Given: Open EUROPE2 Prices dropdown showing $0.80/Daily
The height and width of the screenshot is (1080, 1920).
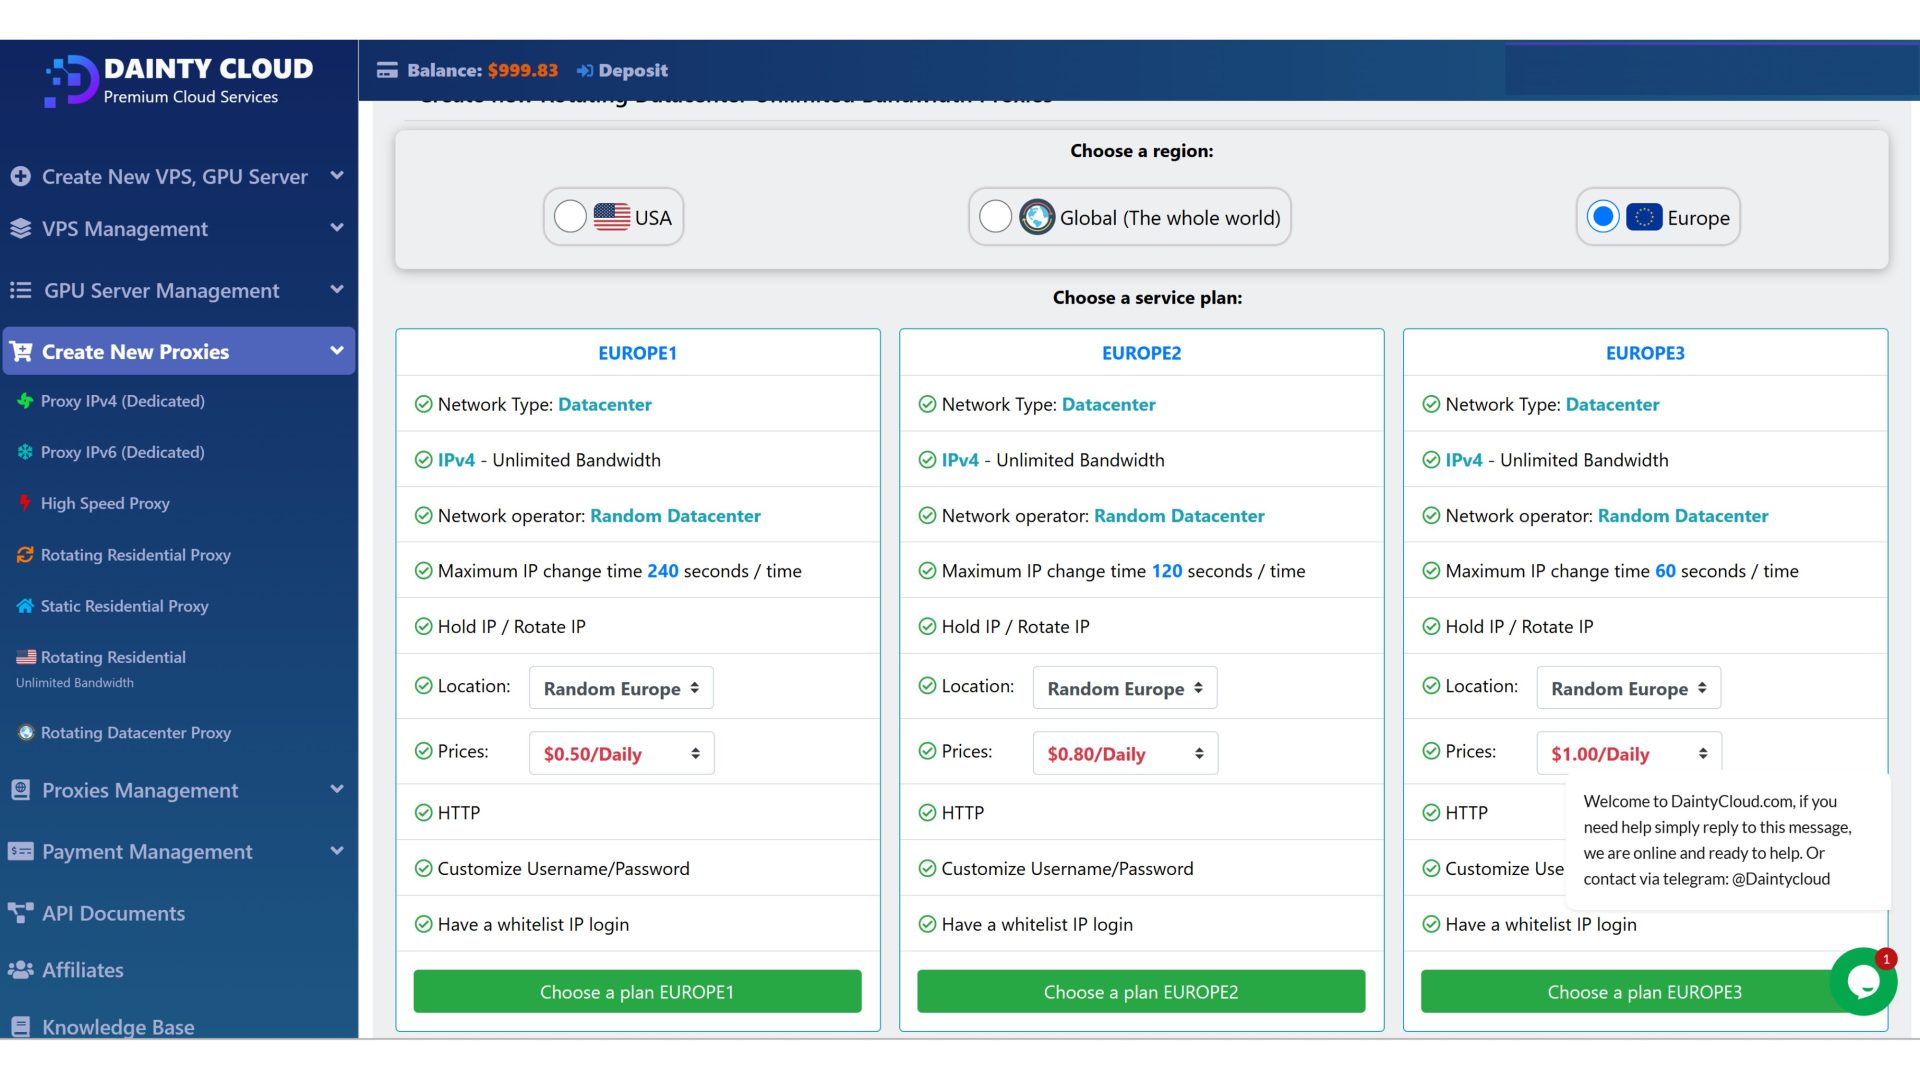Looking at the screenshot, I should click(1125, 753).
